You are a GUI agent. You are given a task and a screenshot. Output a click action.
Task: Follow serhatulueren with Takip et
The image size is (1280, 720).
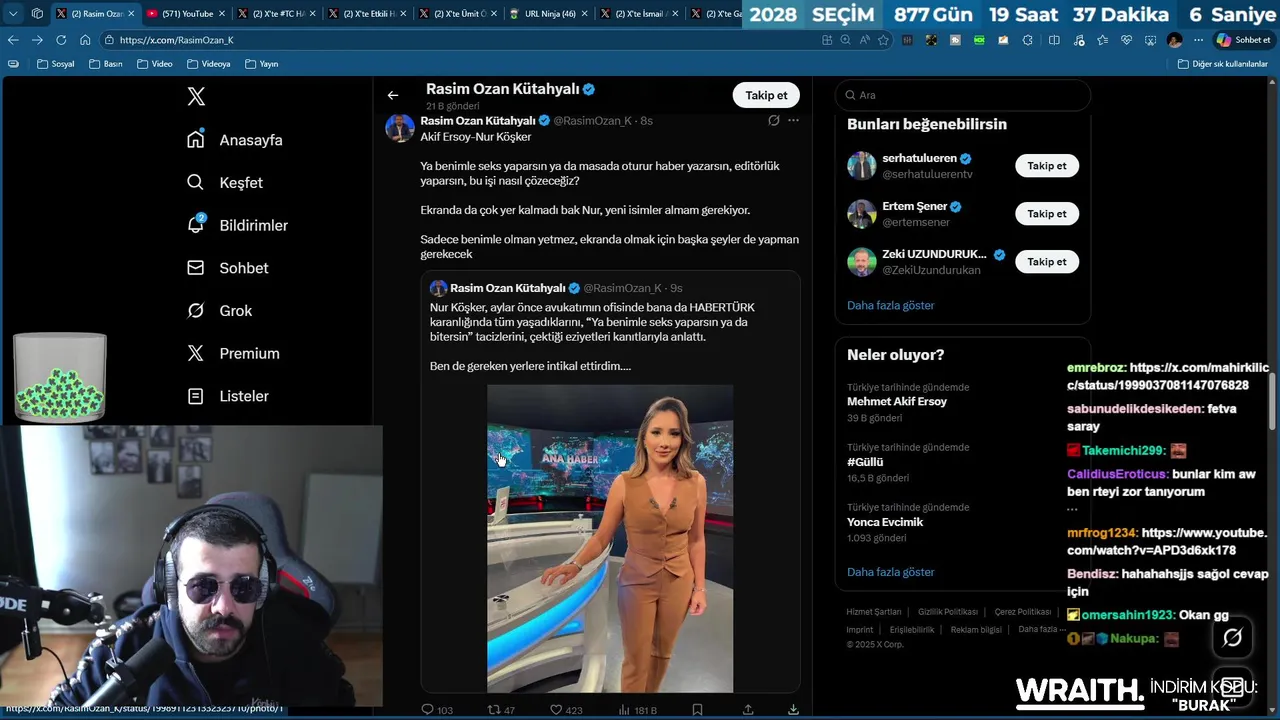click(1047, 166)
